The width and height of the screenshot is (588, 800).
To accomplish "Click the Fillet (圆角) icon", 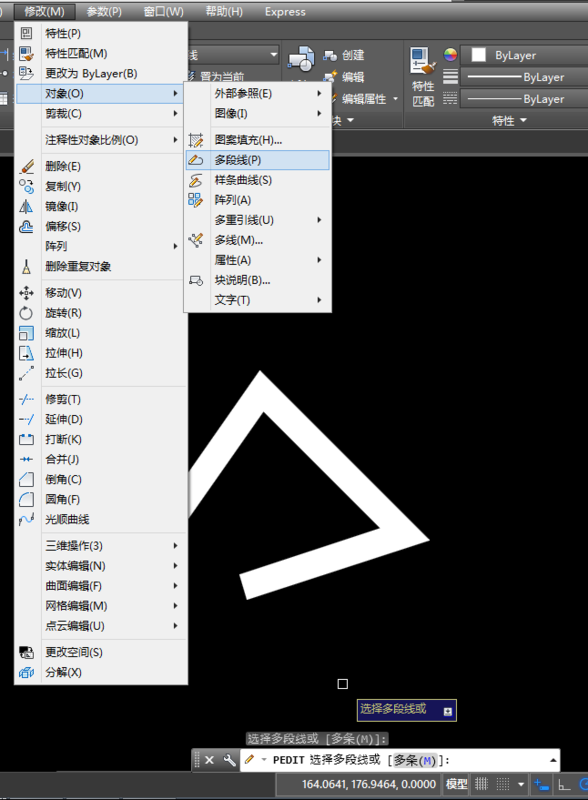I will 26,499.
